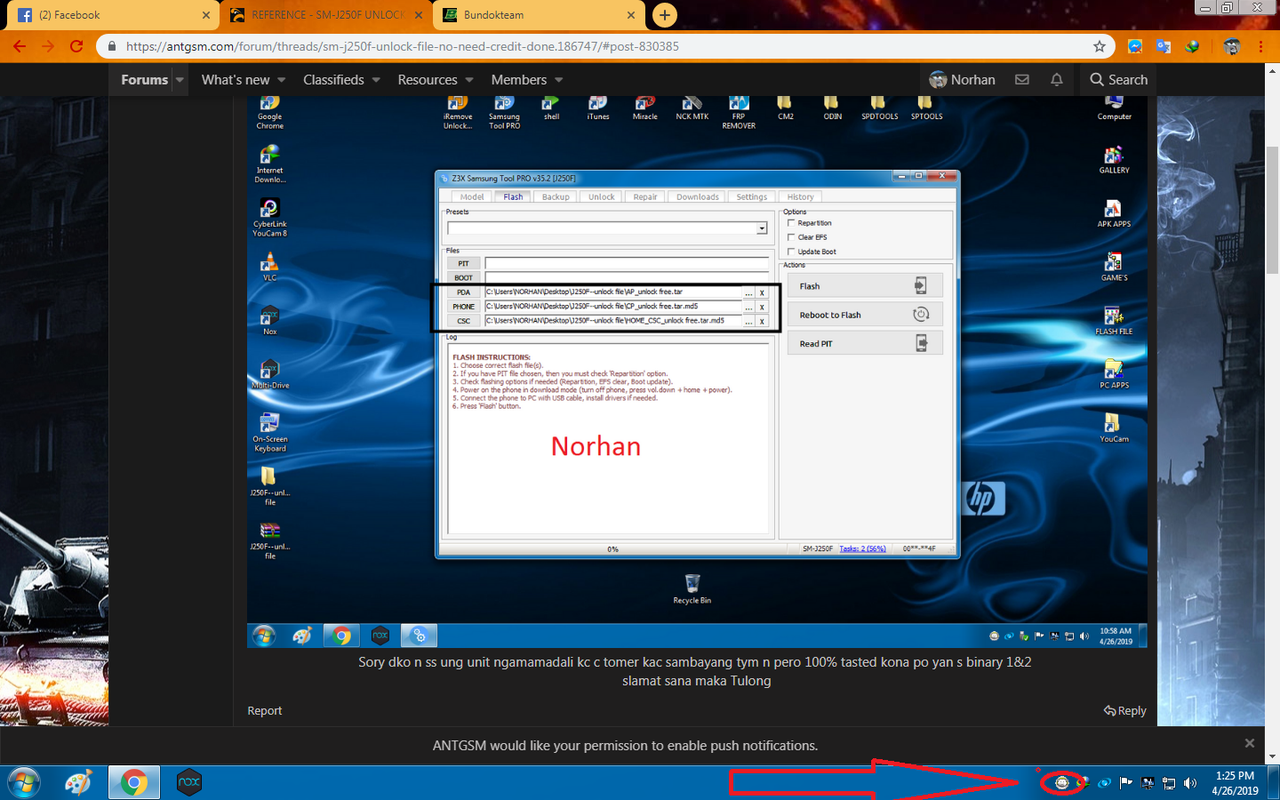Image resolution: width=1280 pixels, height=800 pixels.
Task: Open the Chrome profile avatar menu
Action: [x=1232, y=46]
